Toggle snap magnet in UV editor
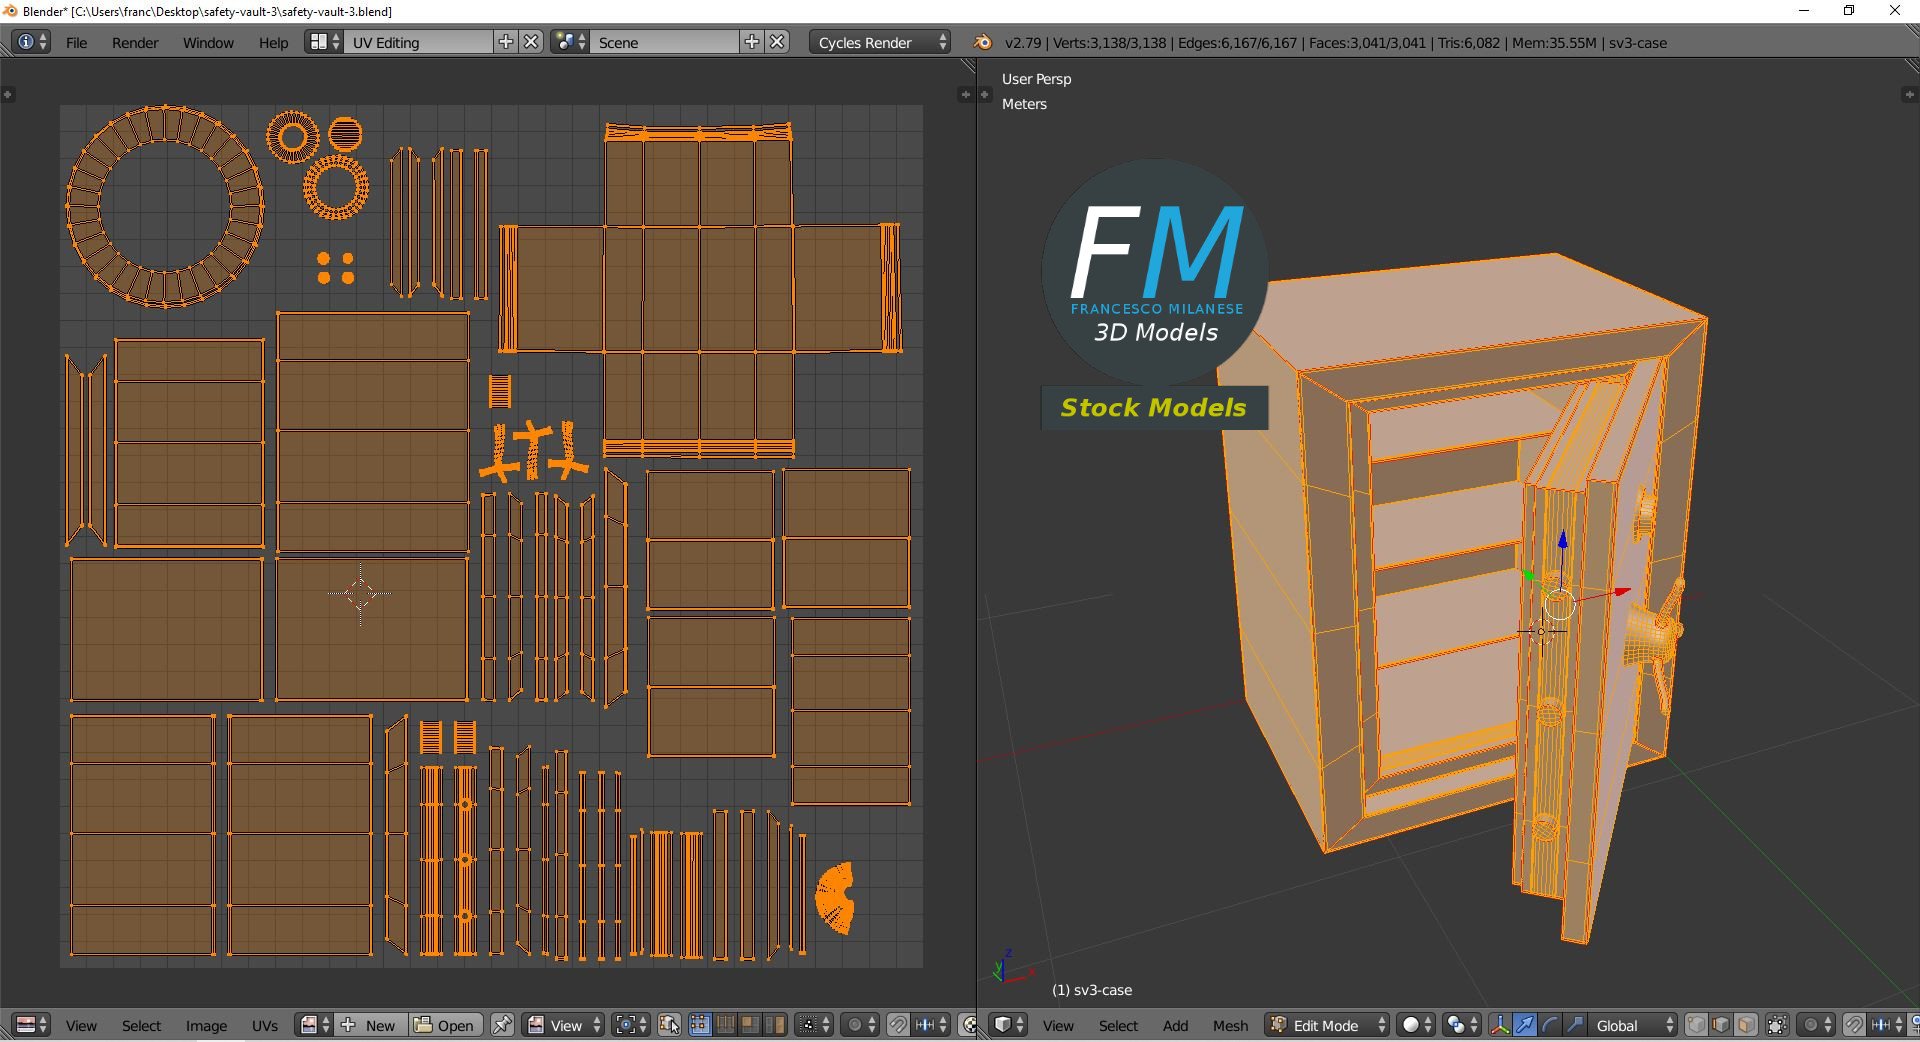Screen dimensions: 1920x1042 [x=898, y=1025]
